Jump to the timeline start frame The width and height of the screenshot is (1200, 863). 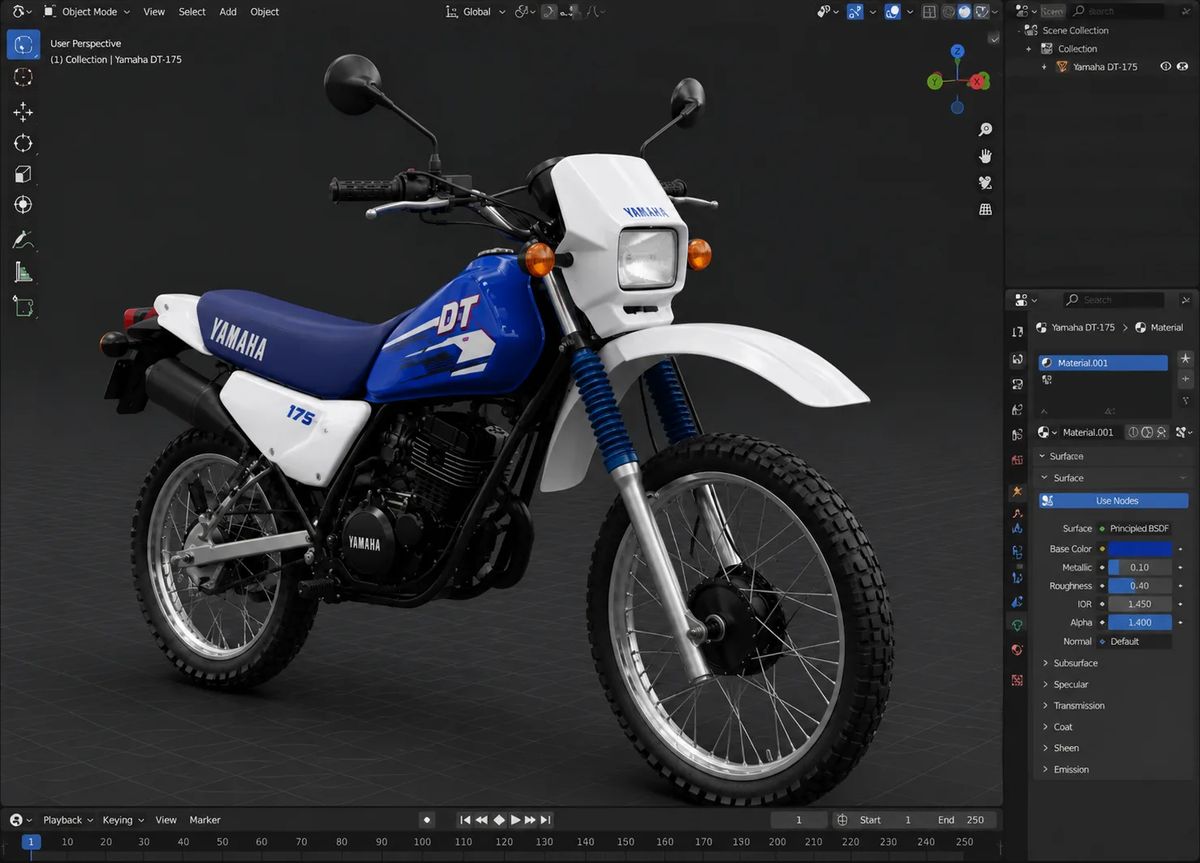(465, 820)
